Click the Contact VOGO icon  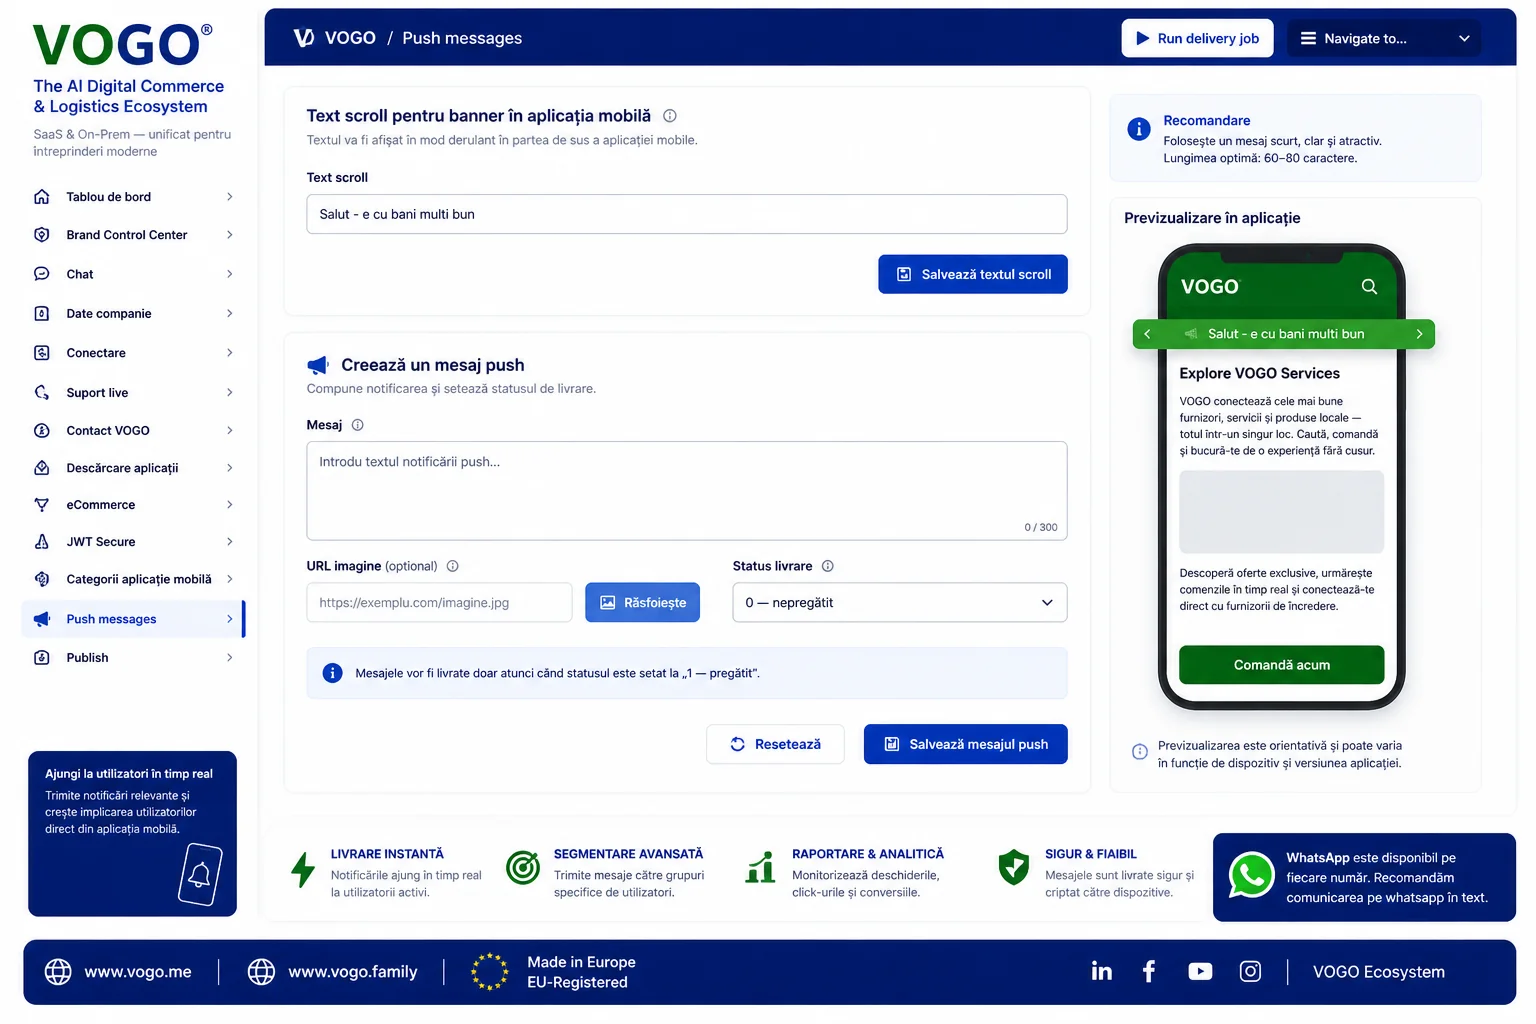pos(42,431)
